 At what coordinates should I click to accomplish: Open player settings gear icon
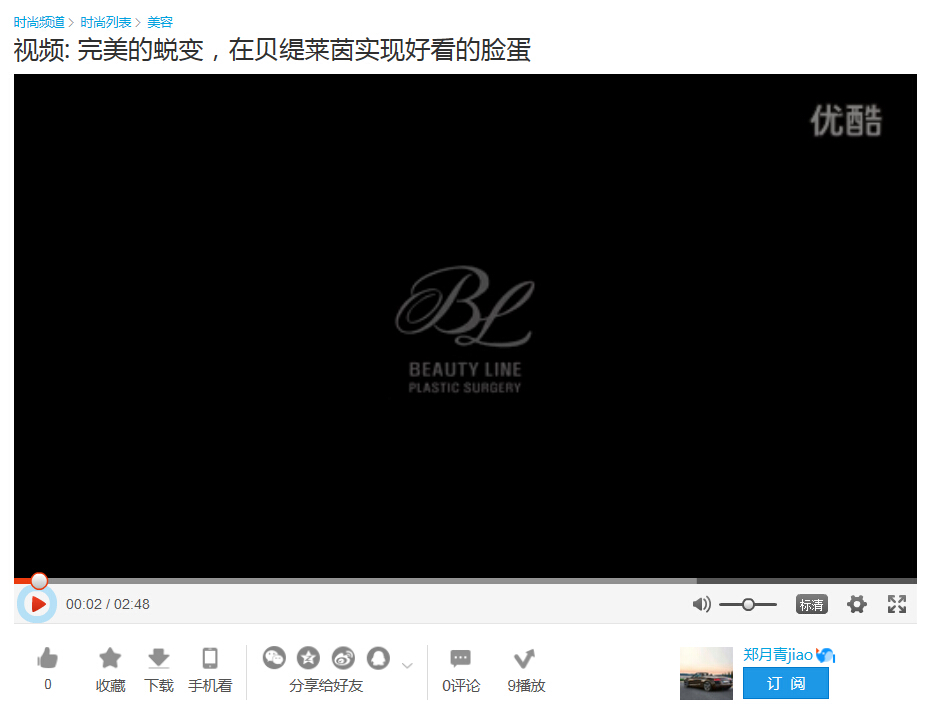pos(856,605)
